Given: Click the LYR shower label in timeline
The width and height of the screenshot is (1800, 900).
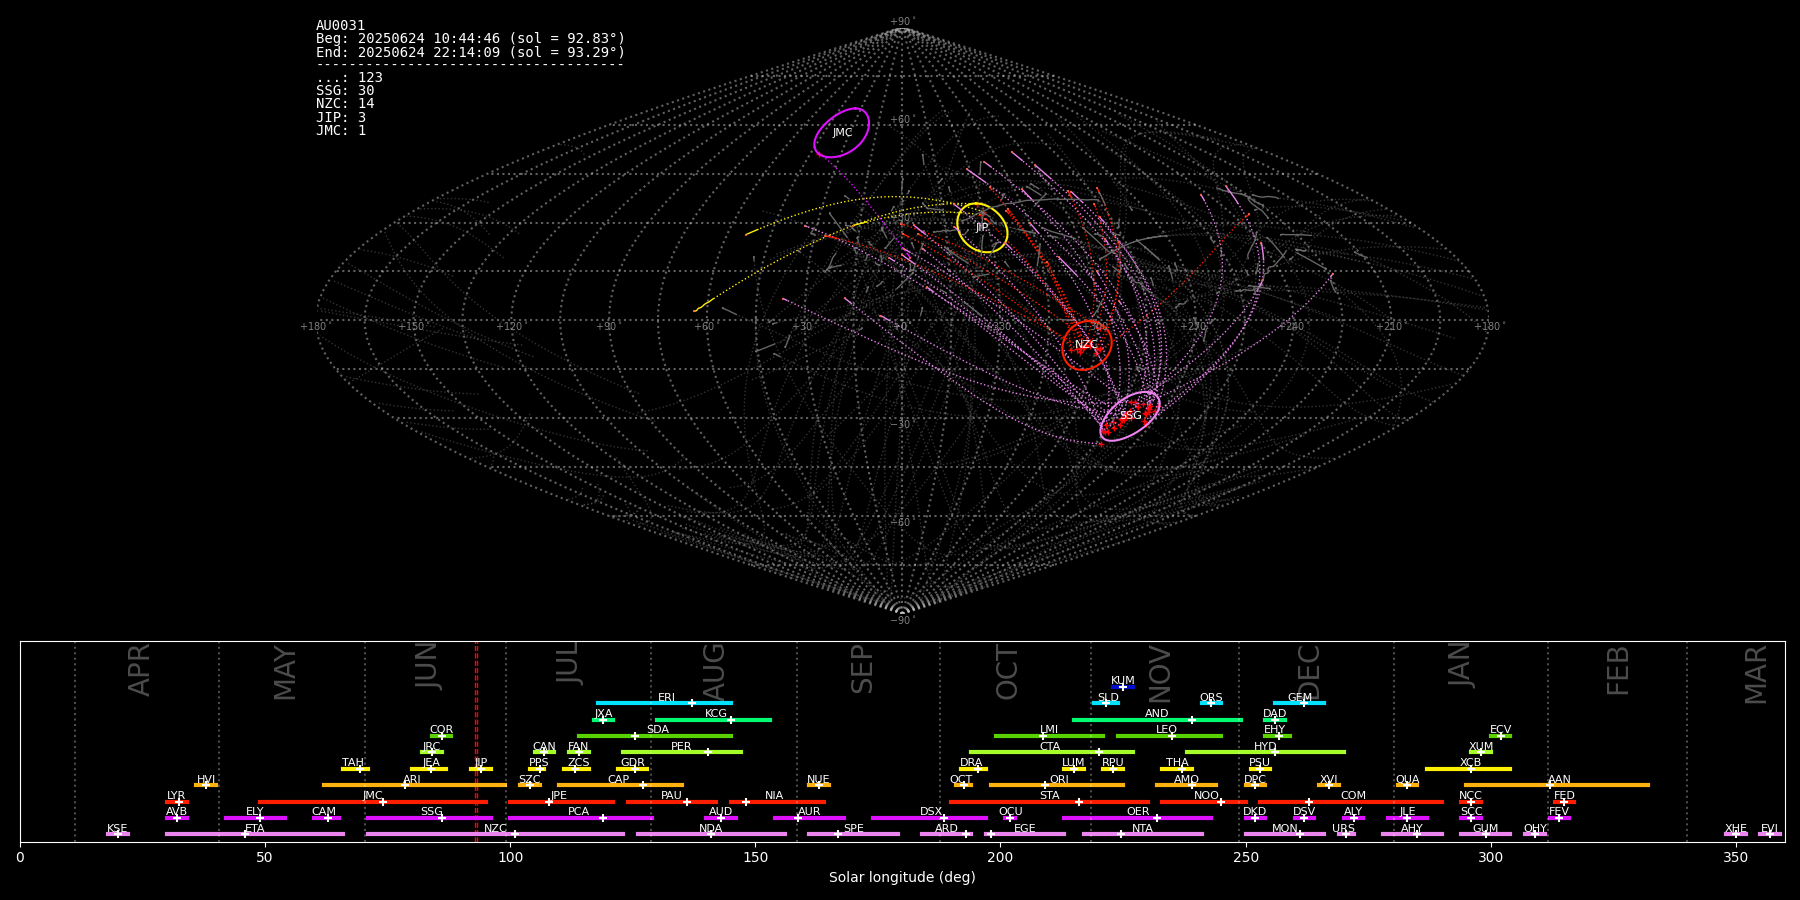Looking at the screenshot, I should [x=176, y=796].
